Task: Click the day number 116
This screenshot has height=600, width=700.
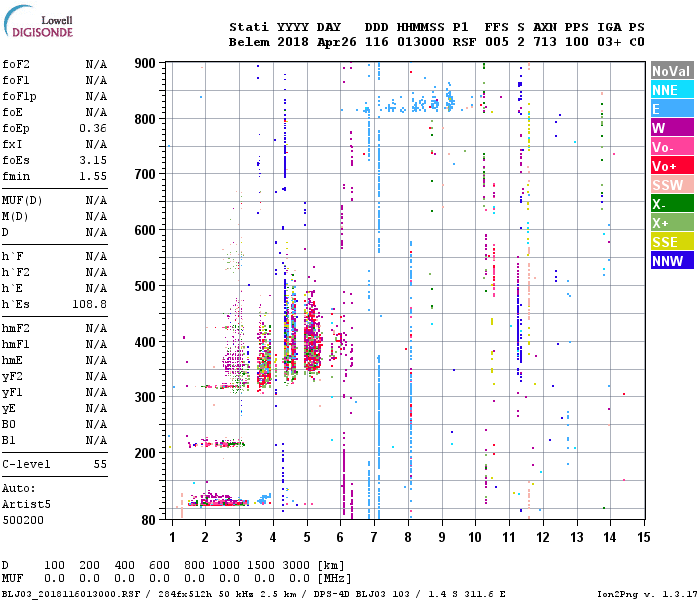Action: 376,42
